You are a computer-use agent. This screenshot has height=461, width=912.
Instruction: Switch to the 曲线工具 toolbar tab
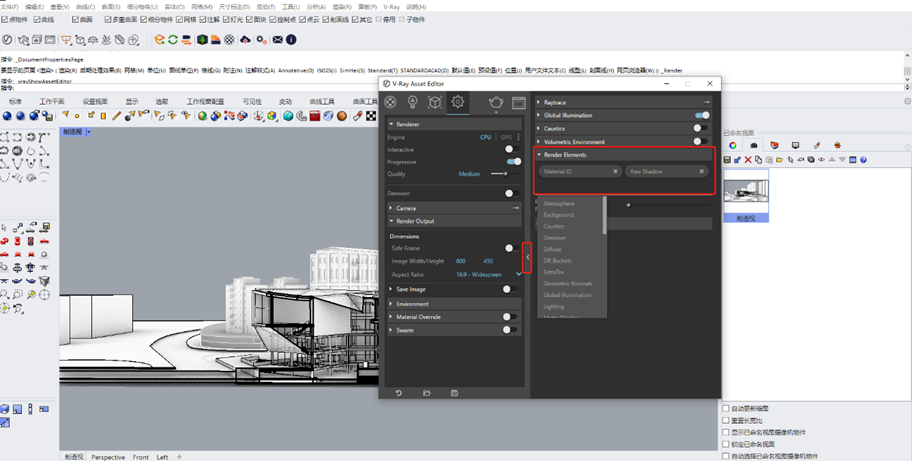point(322,101)
